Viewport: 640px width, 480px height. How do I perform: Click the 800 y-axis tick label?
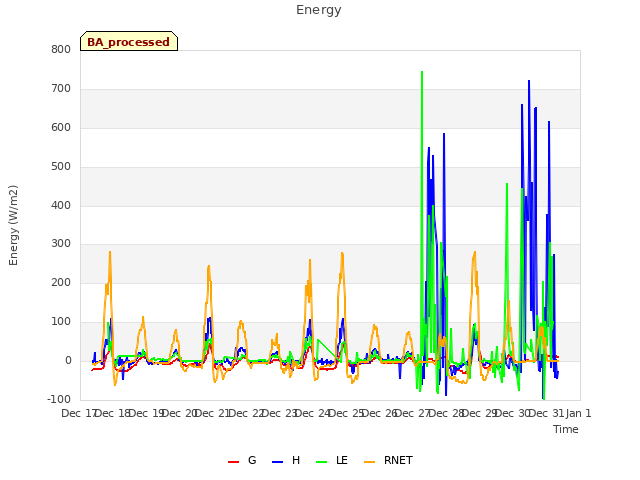(x=61, y=49)
